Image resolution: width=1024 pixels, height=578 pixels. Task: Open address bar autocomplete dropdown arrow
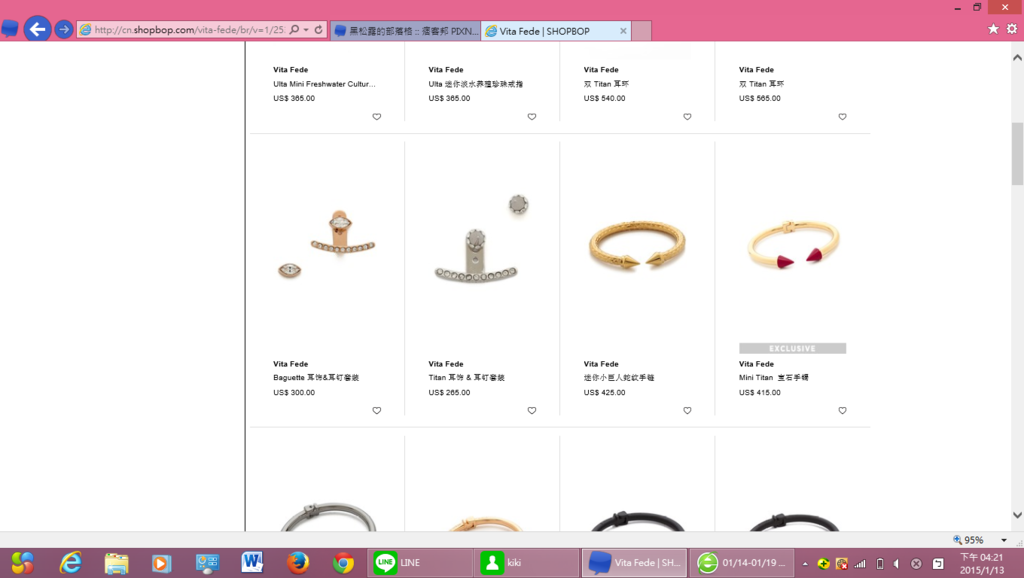[306, 29]
